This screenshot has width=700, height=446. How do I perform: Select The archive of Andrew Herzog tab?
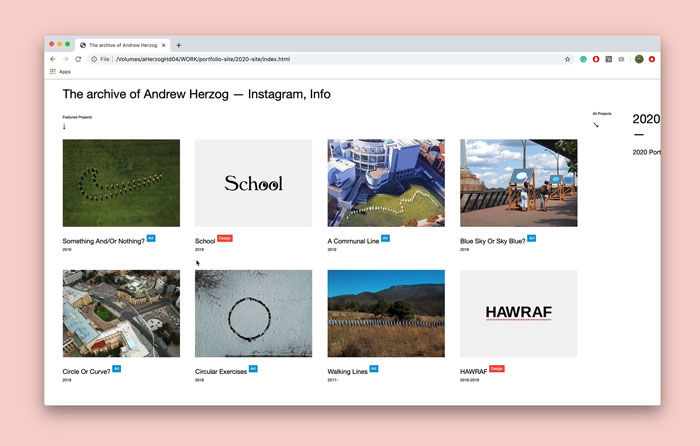tap(123, 45)
